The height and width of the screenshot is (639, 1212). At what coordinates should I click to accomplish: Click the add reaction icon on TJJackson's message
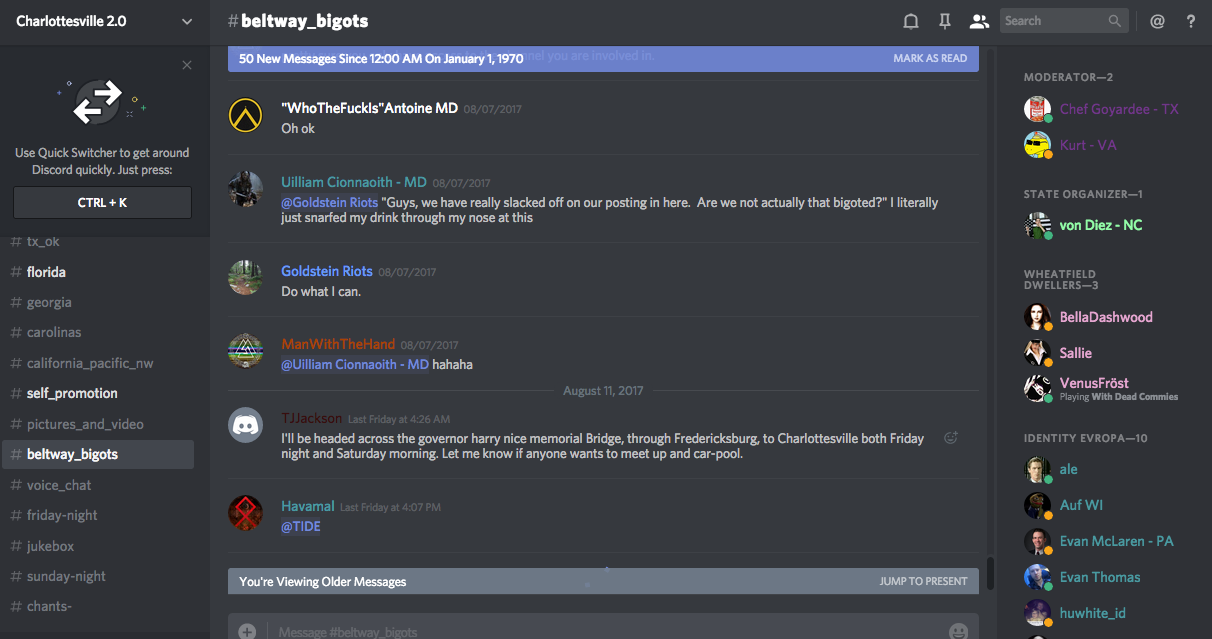(951, 438)
